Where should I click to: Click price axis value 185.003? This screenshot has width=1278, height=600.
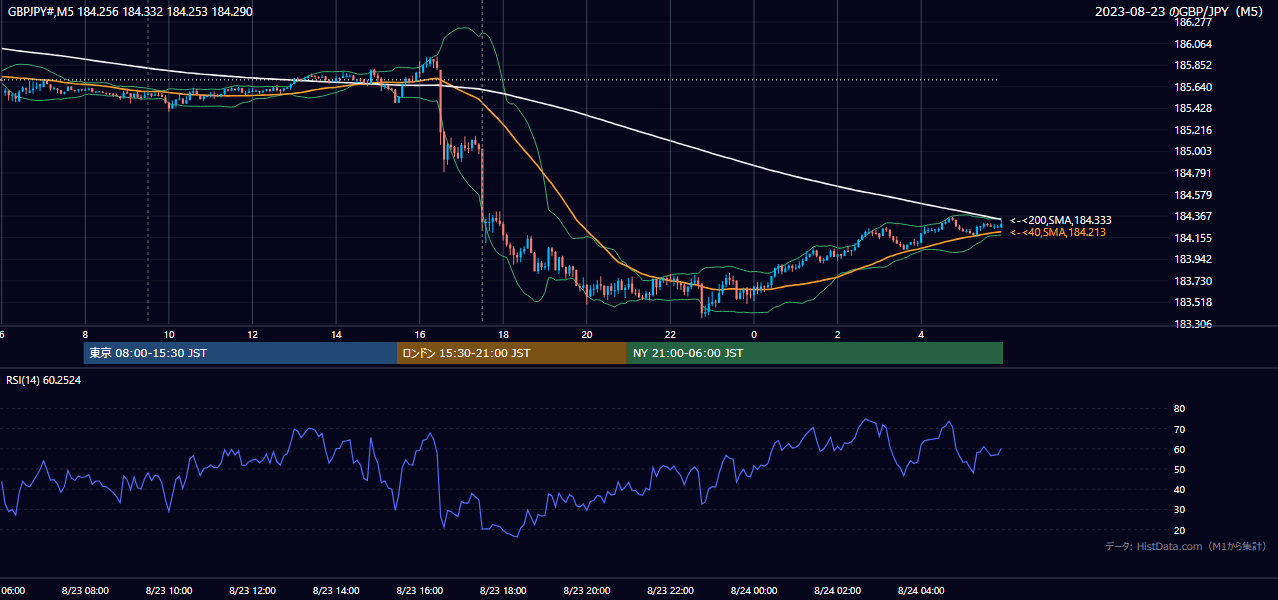pyautogui.click(x=1192, y=151)
